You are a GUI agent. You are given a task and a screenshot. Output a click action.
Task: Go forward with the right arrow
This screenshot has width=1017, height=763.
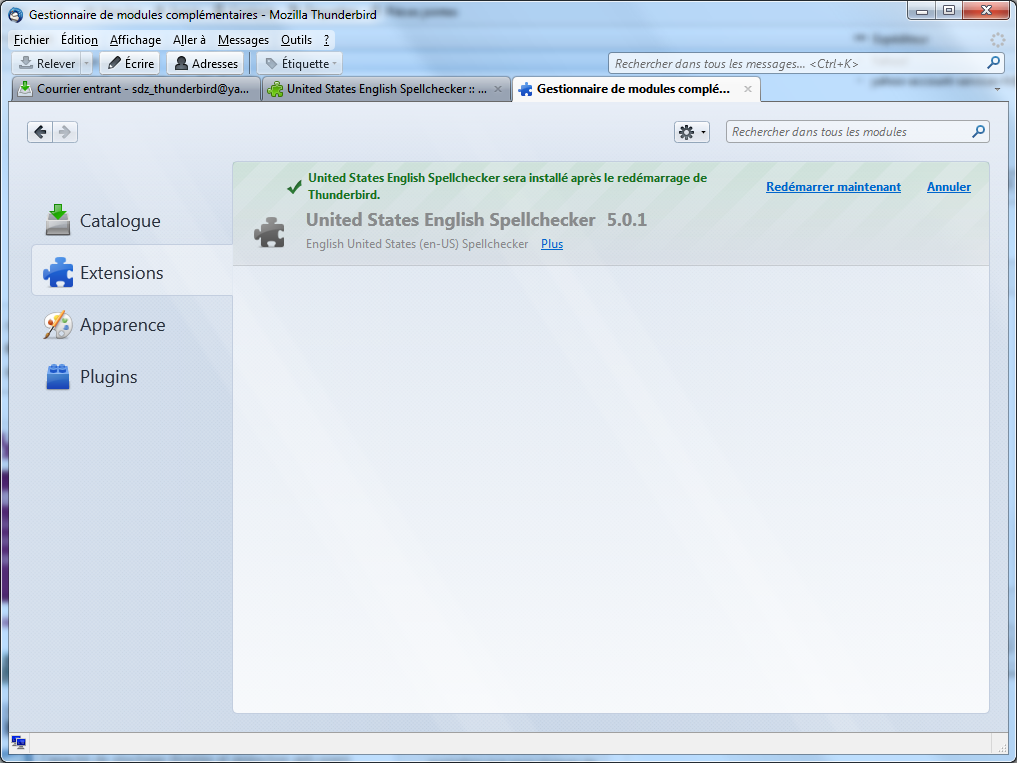tap(65, 132)
